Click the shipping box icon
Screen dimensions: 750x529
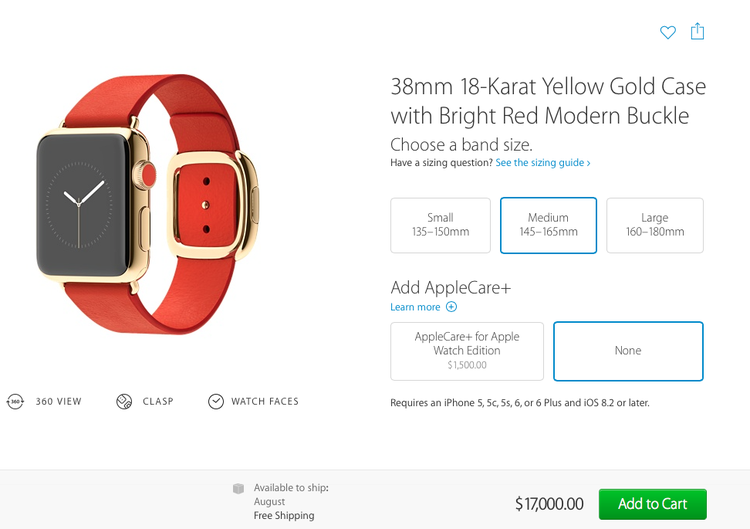pyautogui.click(x=238, y=488)
